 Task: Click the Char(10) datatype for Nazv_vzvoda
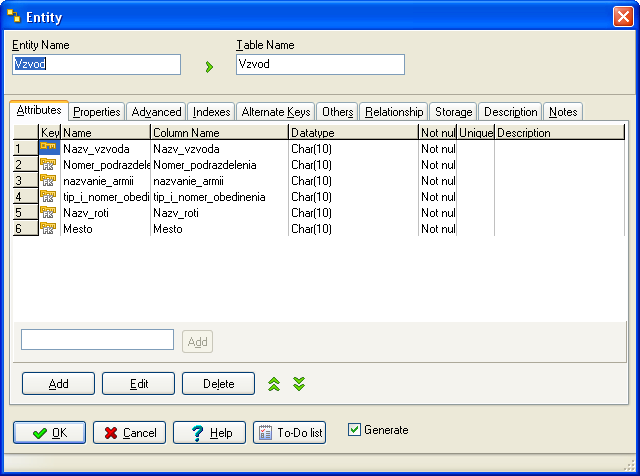click(x=353, y=149)
